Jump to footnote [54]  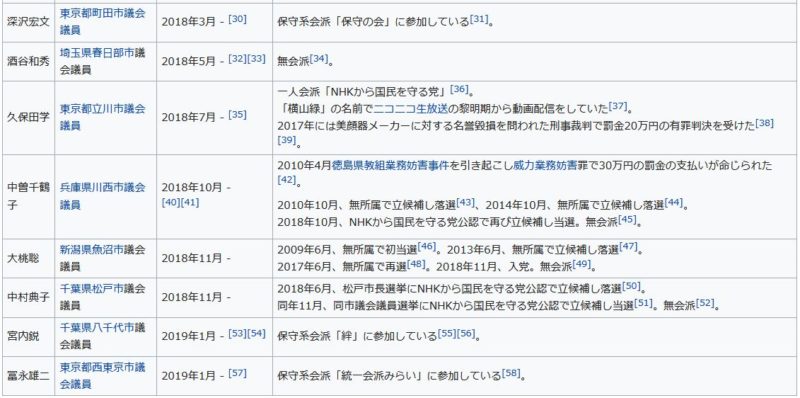[256, 333]
